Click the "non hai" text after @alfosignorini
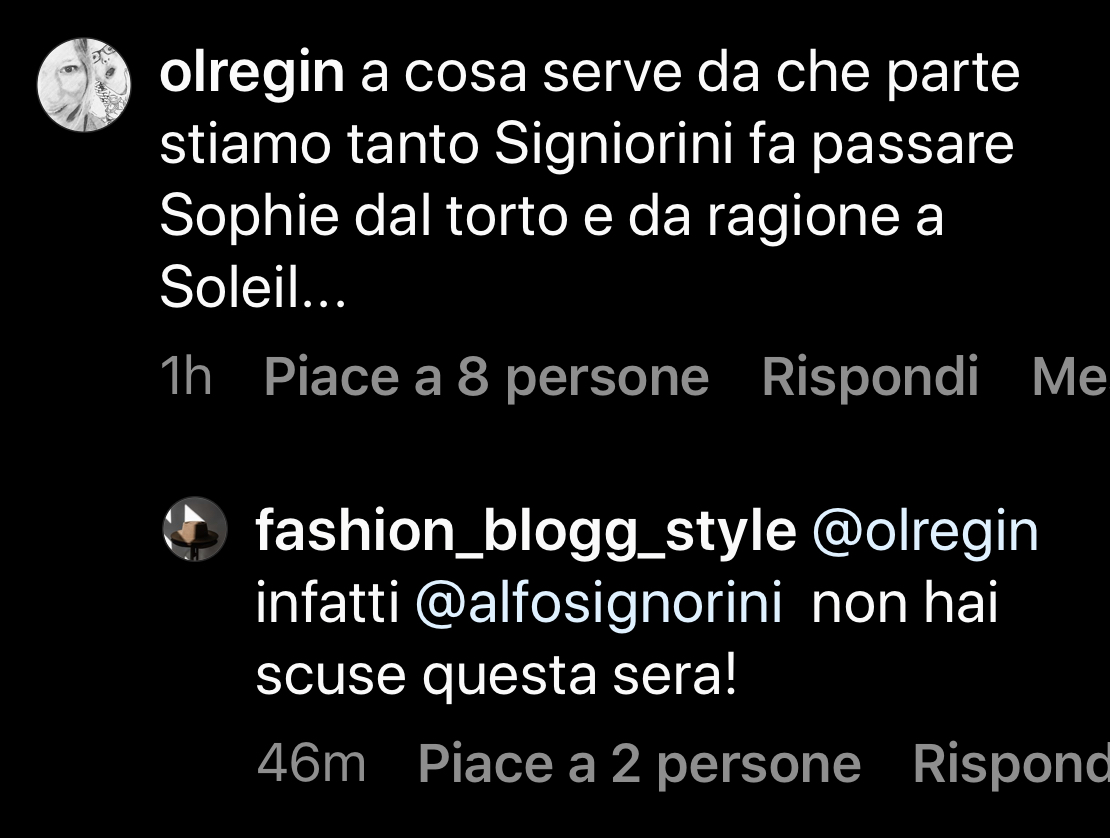Image resolution: width=1110 pixels, height=838 pixels. pyautogui.click(x=905, y=605)
